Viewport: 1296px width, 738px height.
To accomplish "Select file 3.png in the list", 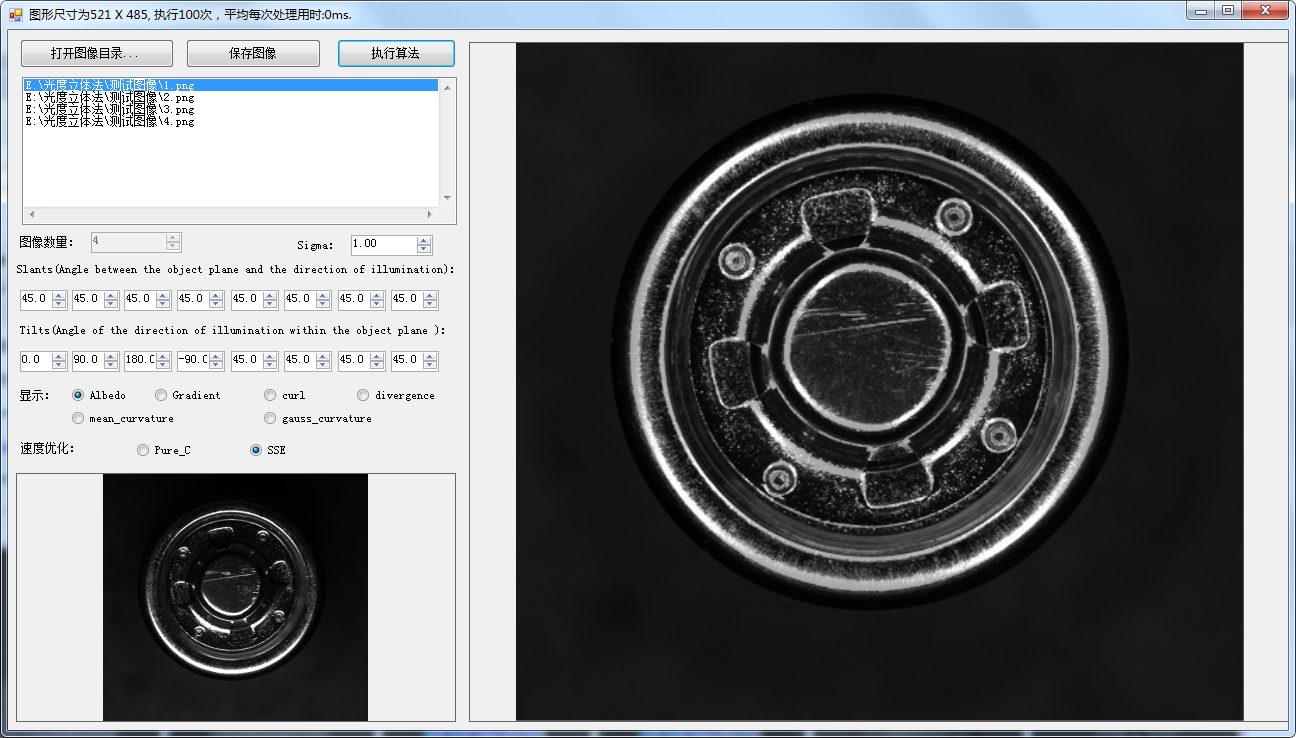I will click(x=110, y=109).
